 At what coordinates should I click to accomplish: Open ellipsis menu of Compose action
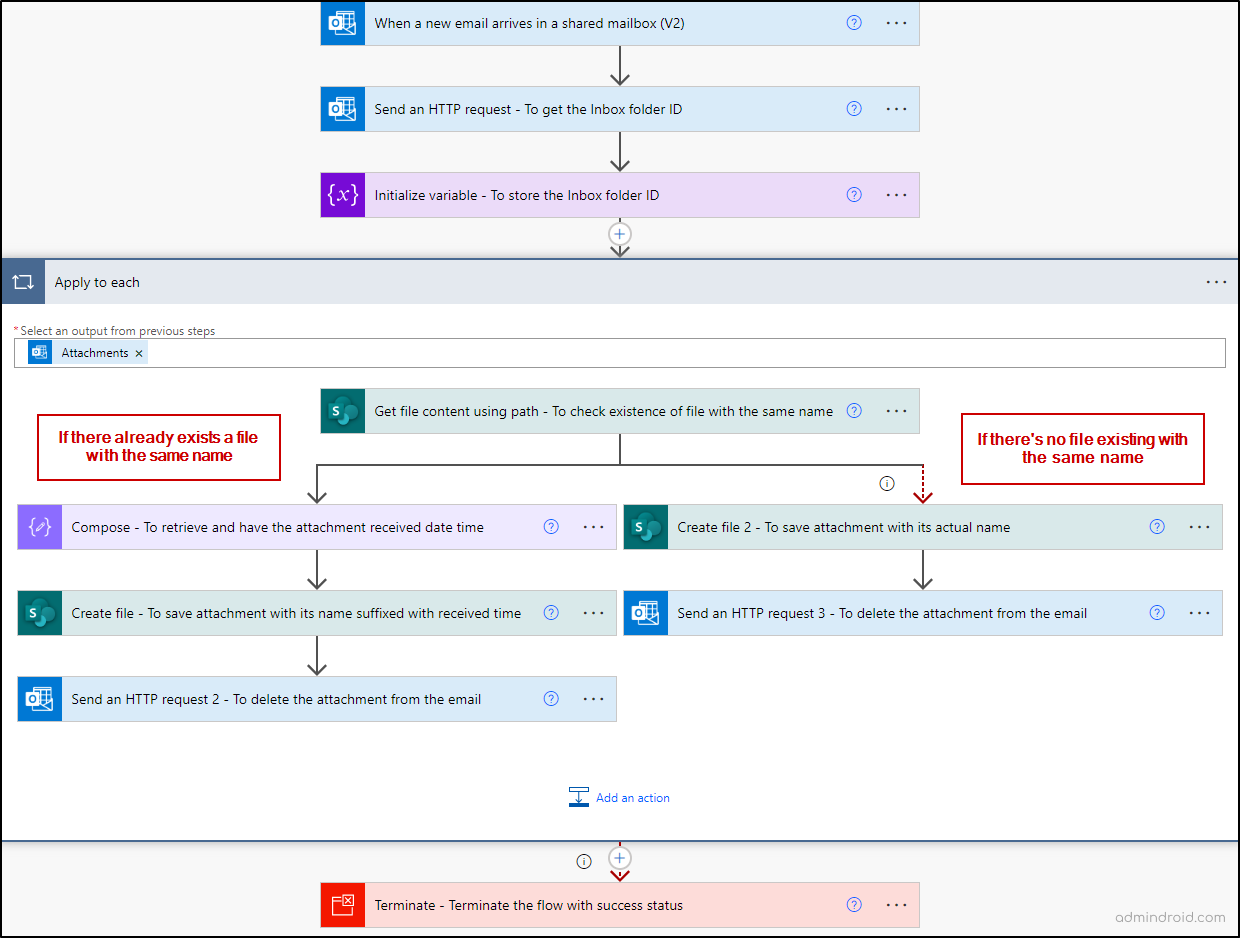pyautogui.click(x=593, y=527)
